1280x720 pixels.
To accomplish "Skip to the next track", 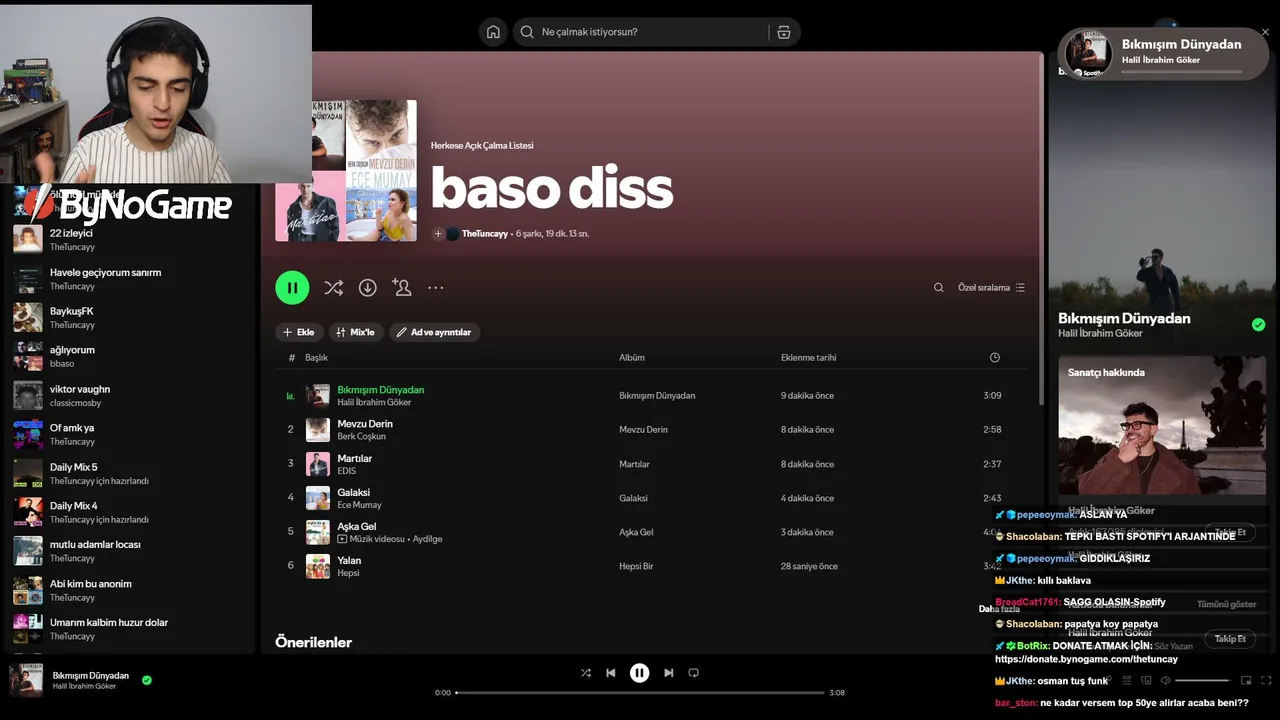I will coord(669,673).
